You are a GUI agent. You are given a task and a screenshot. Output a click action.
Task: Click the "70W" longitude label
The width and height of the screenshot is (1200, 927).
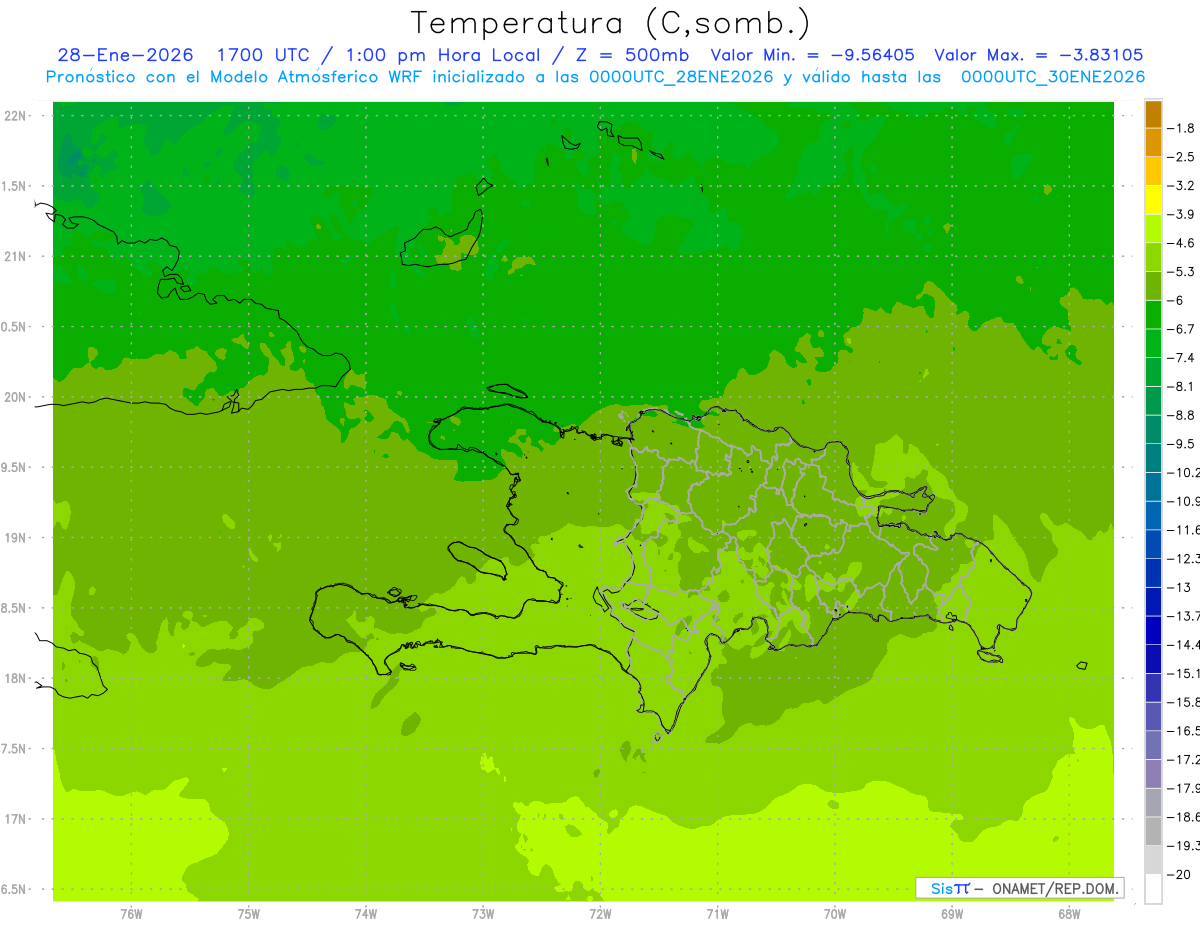[835, 914]
